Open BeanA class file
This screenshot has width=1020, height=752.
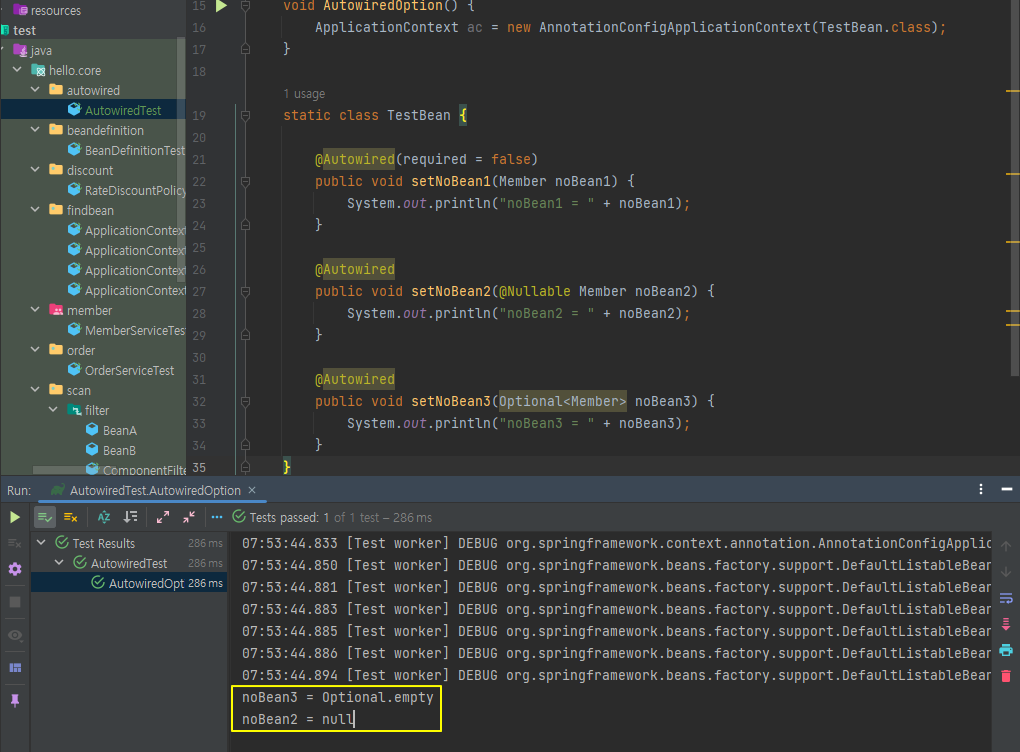tap(112, 431)
